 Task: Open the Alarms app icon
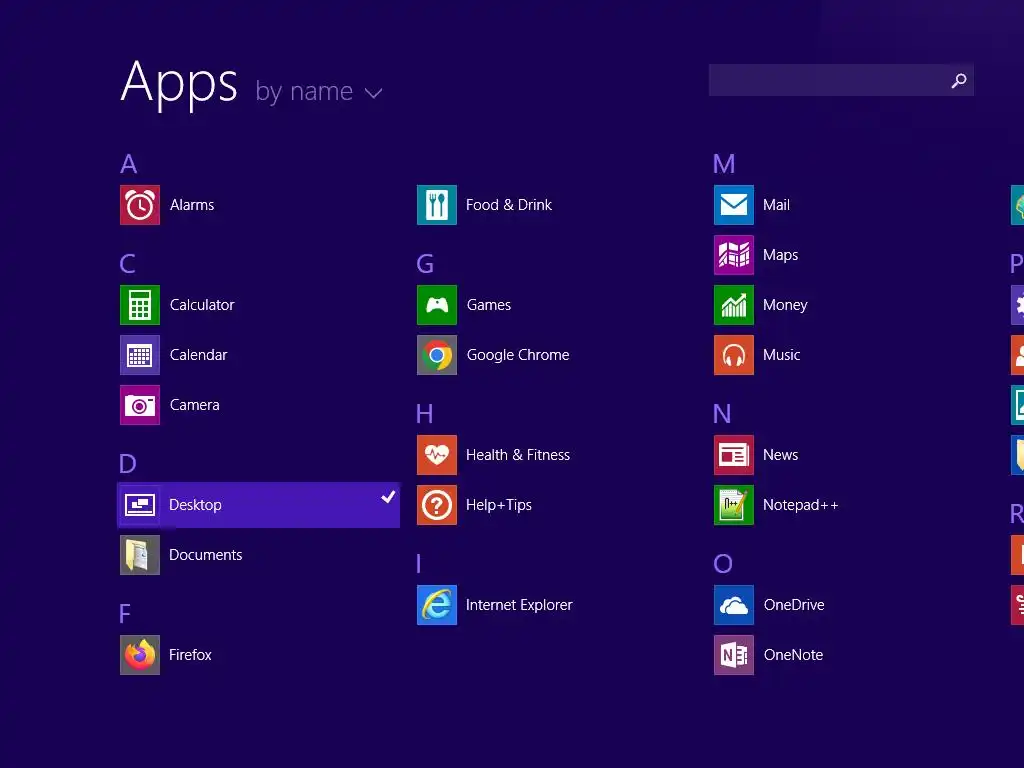click(x=140, y=205)
